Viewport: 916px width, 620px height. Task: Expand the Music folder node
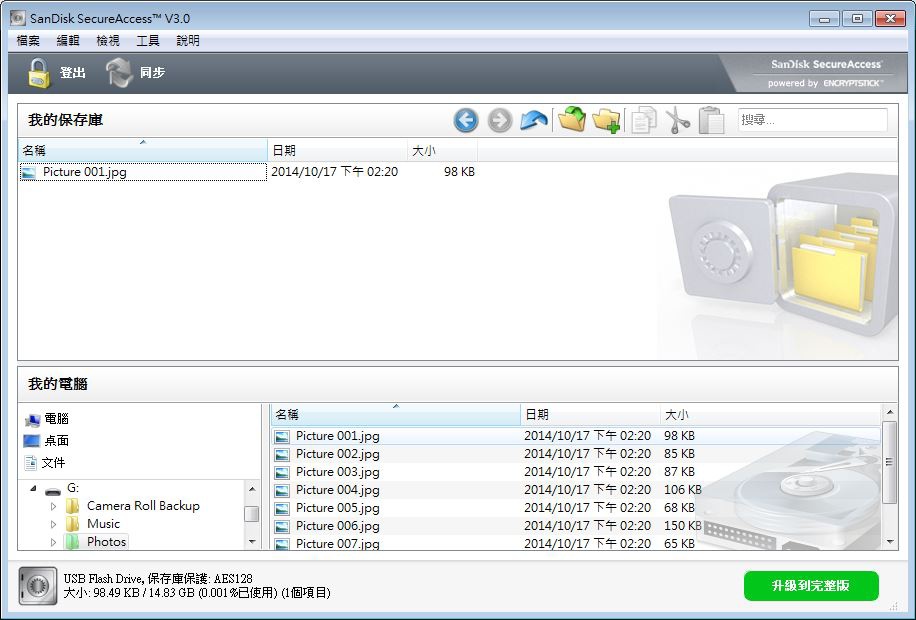point(53,524)
